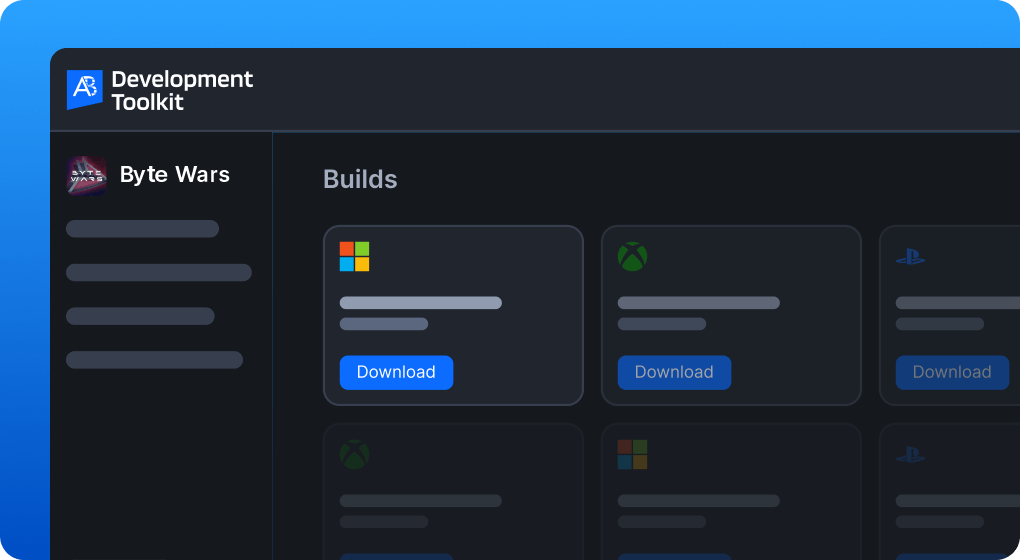Click the dimmed Xbox logo in the bottom row
The height and width of the screenshot is (560, 1020).
355,455
